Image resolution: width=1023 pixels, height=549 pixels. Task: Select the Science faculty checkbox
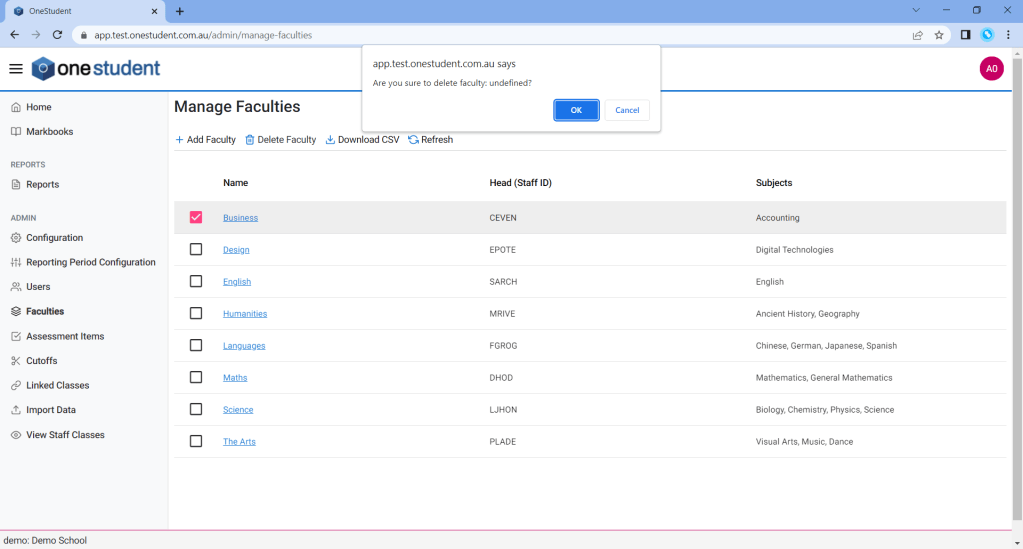click(x=196, y=409)
